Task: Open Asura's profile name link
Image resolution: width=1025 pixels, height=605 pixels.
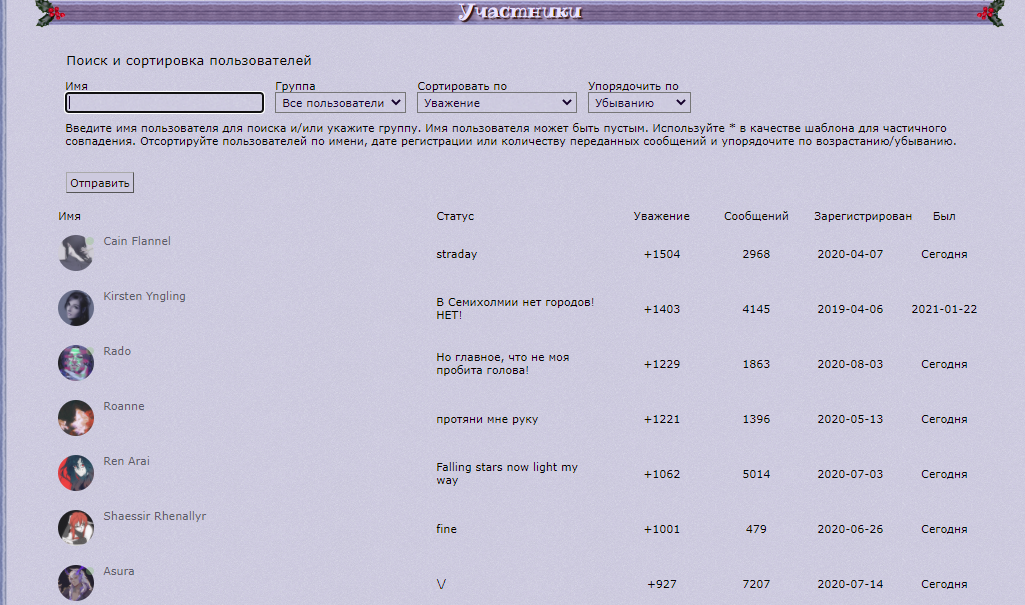Action: [x=119, y=571]
